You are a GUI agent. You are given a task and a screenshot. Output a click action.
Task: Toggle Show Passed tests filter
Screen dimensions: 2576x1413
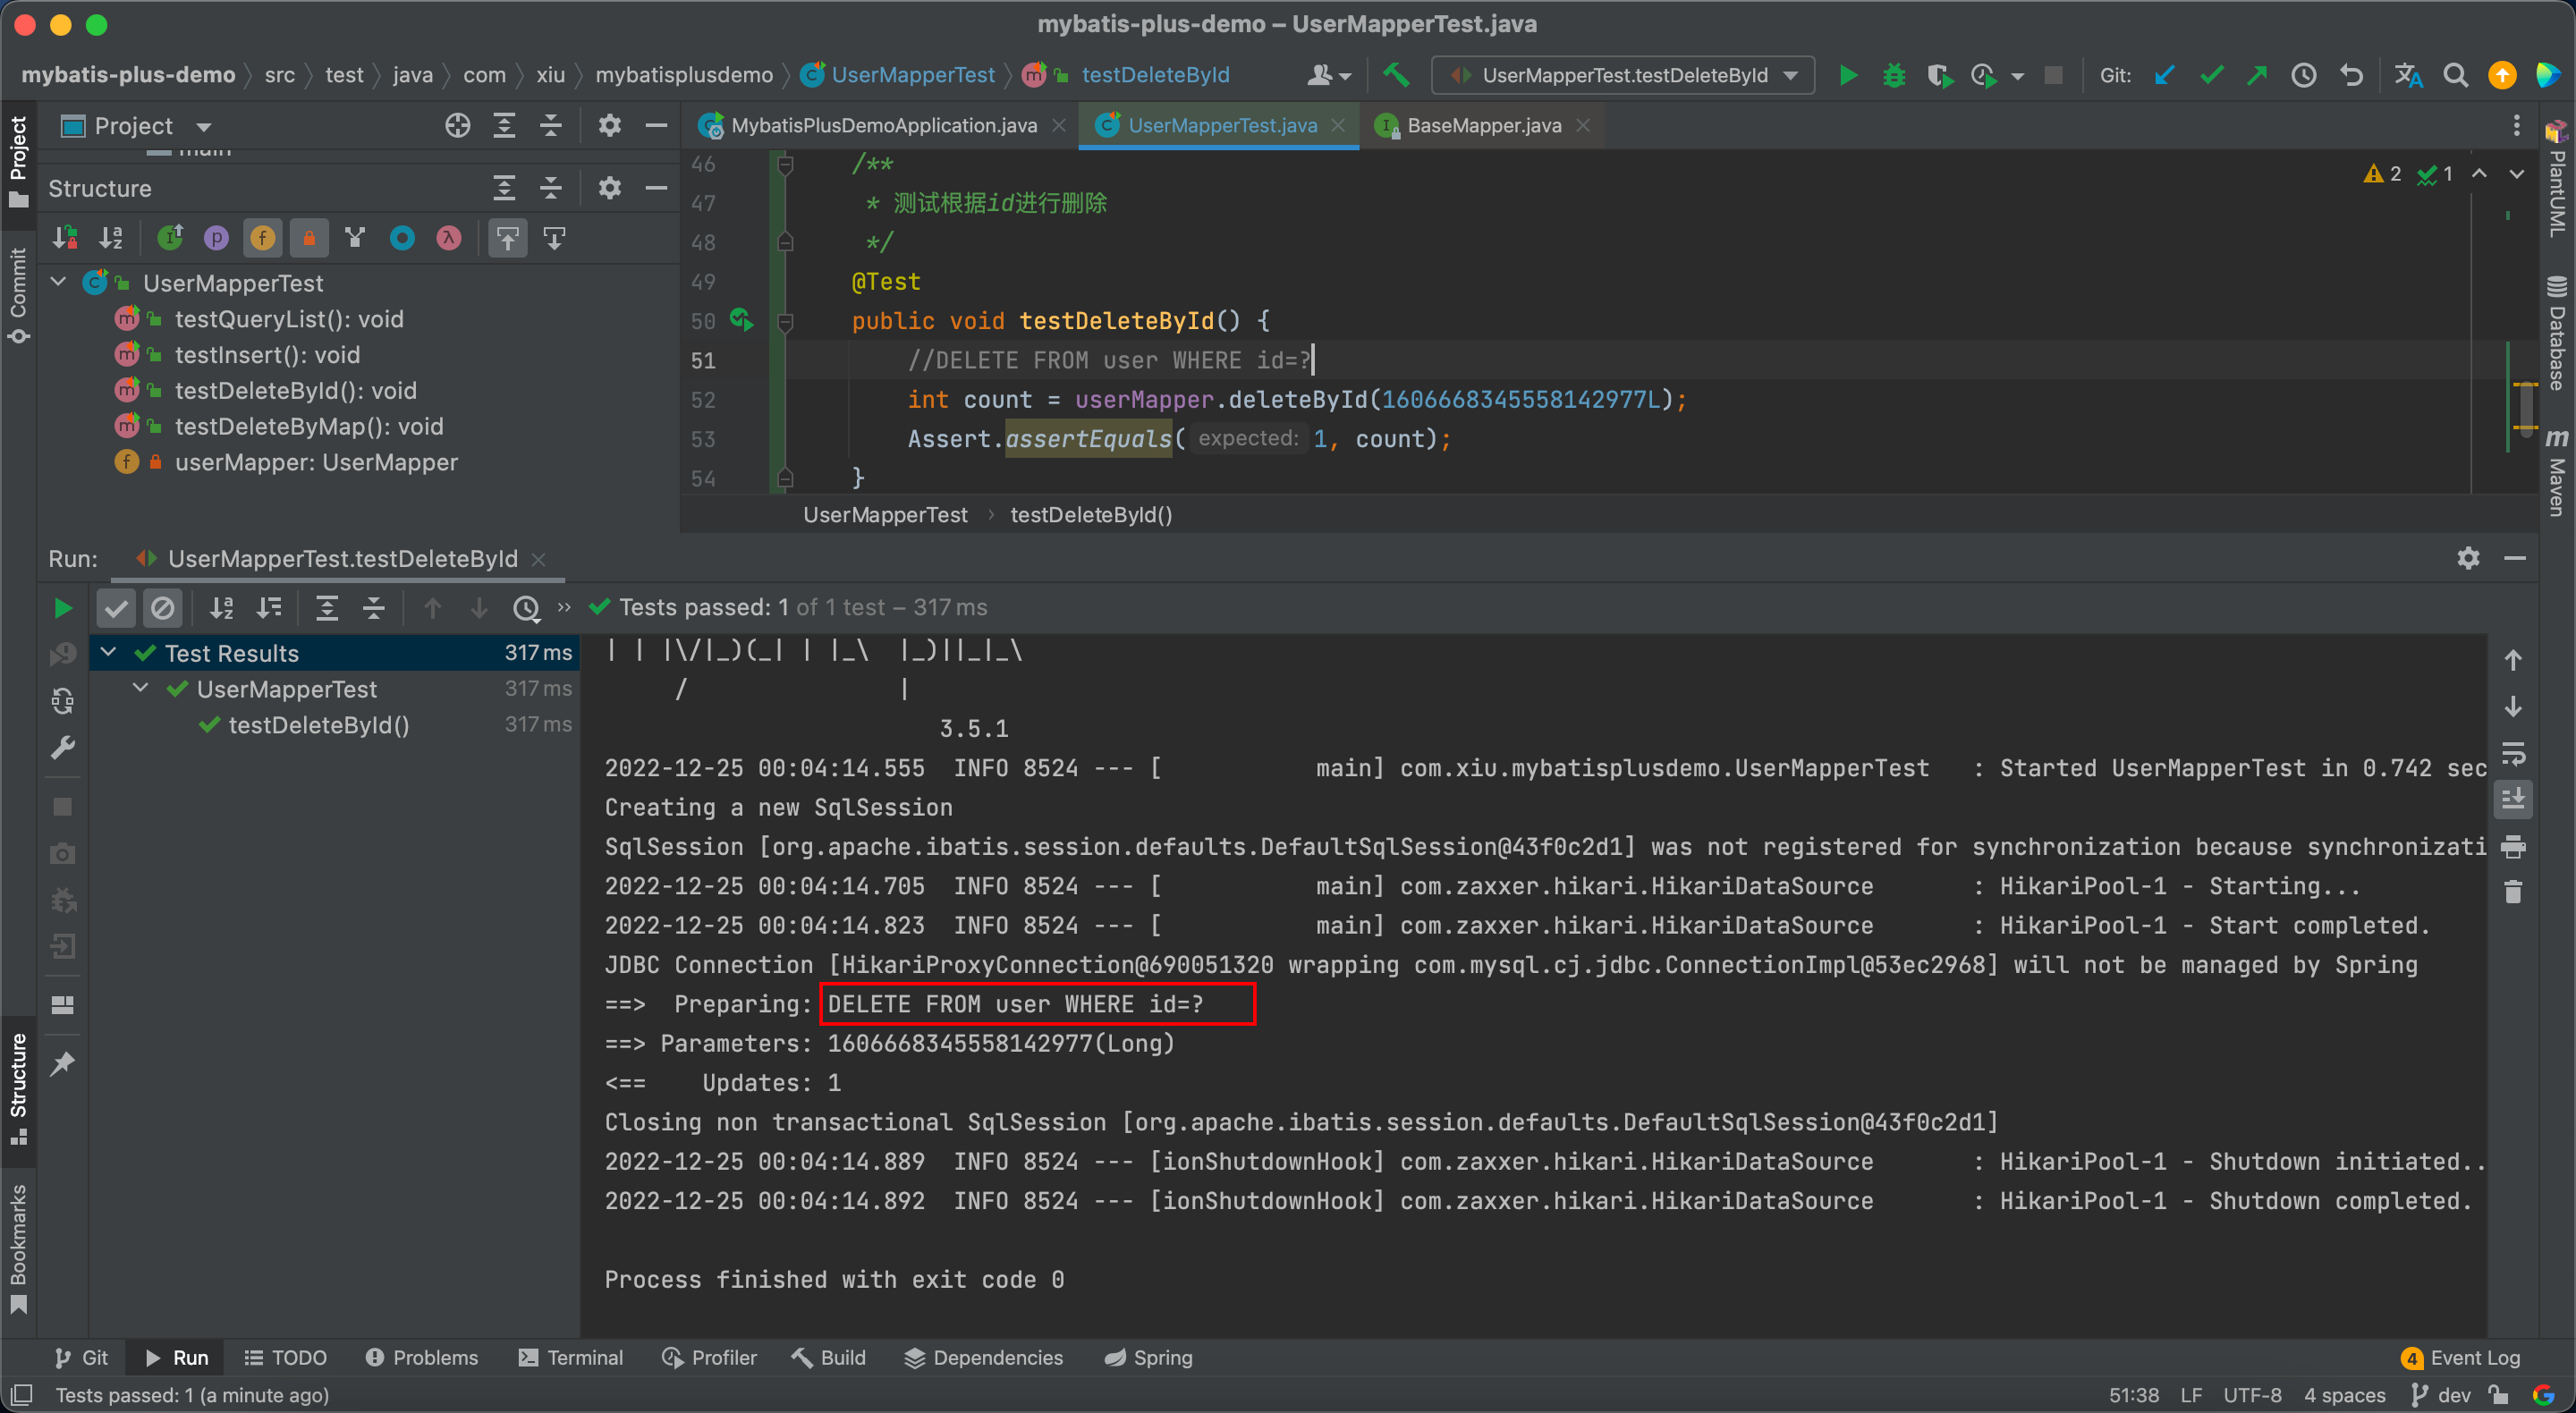116,608
